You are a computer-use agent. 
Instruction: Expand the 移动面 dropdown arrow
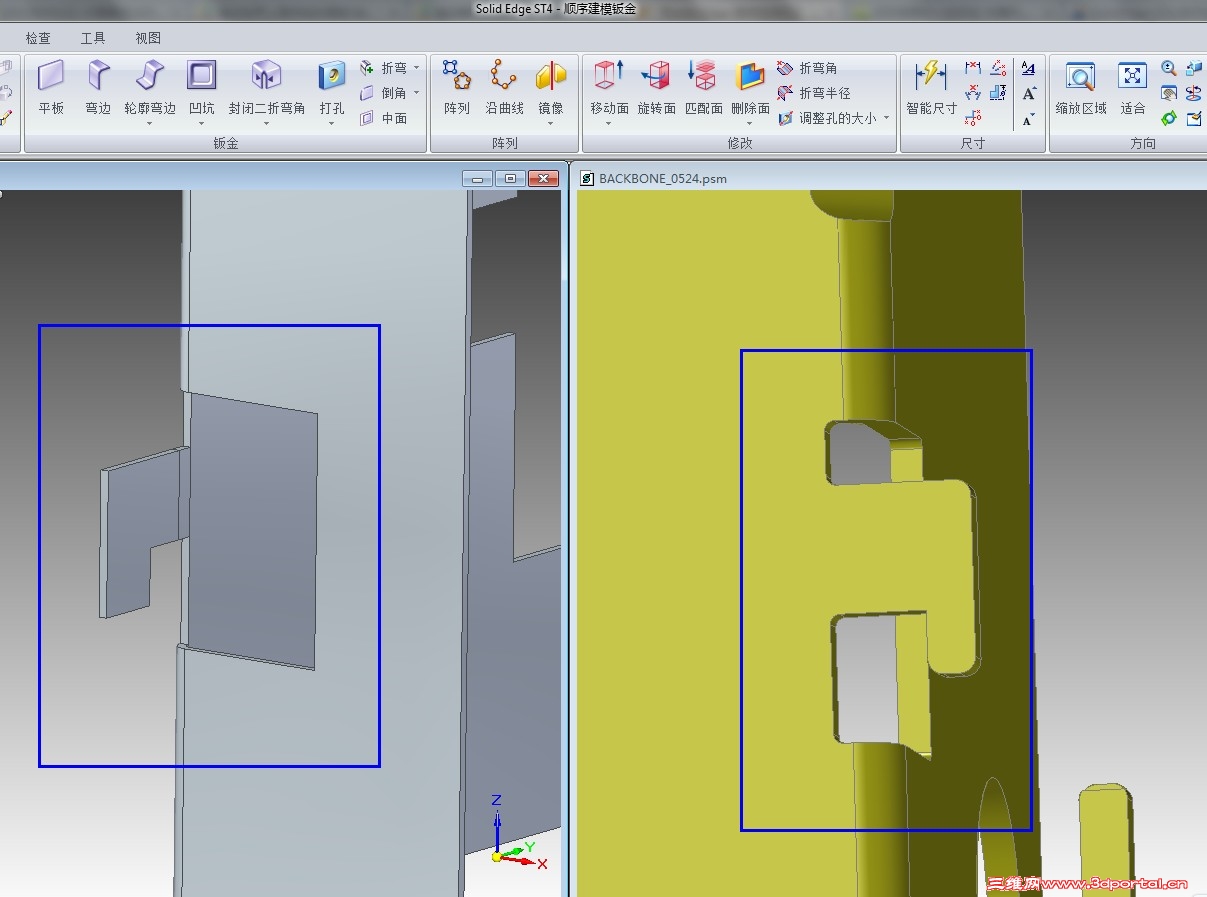[609, 124]
